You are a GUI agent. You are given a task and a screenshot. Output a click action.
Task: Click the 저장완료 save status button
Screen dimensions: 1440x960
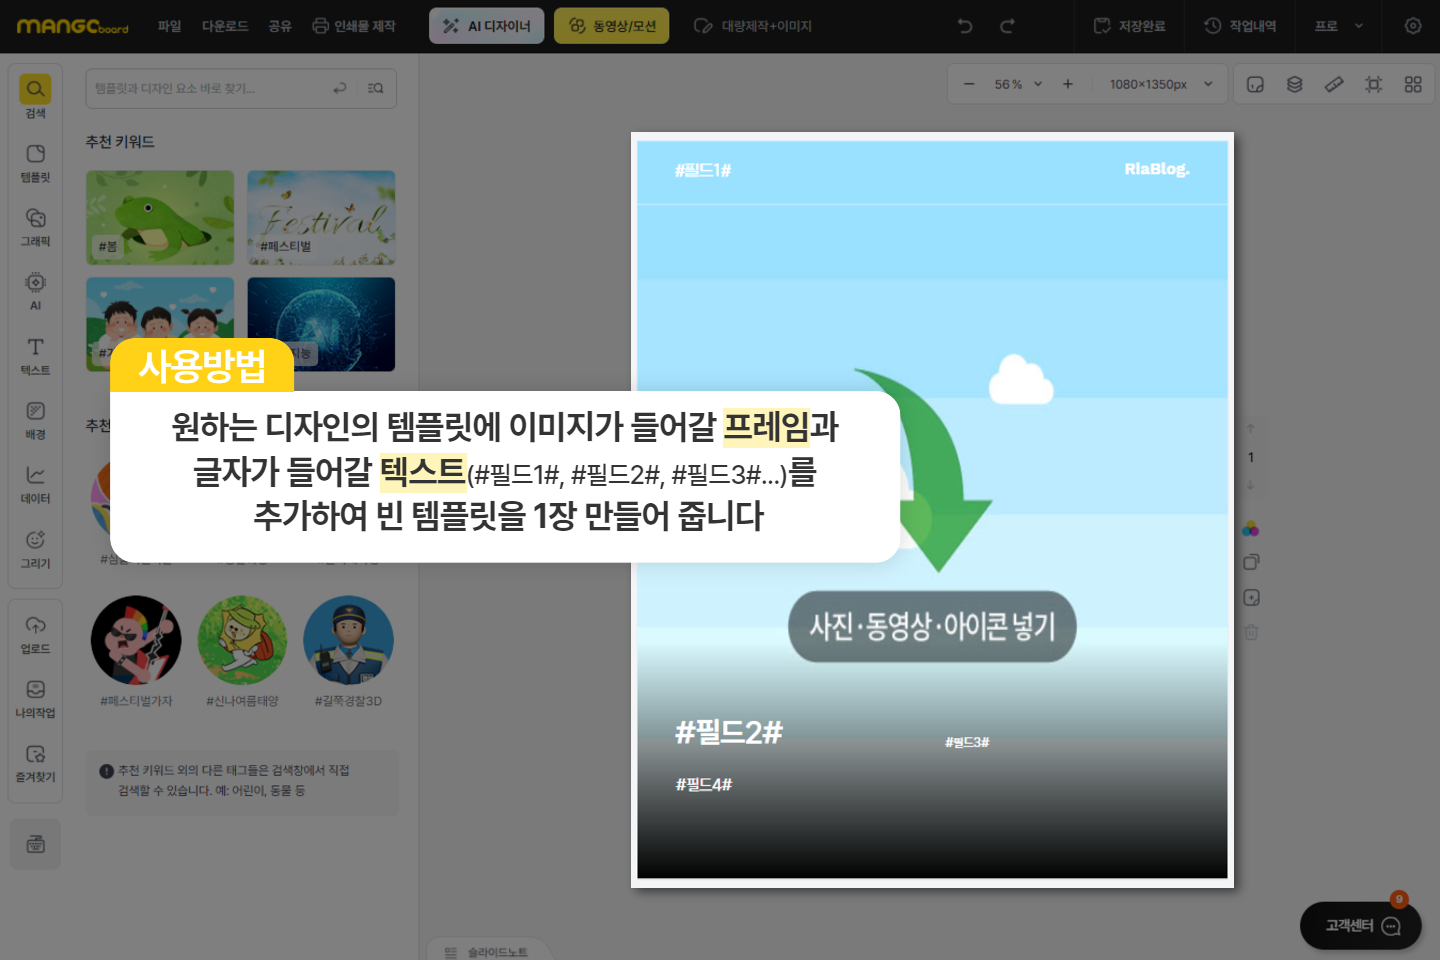coord(1130,26)
